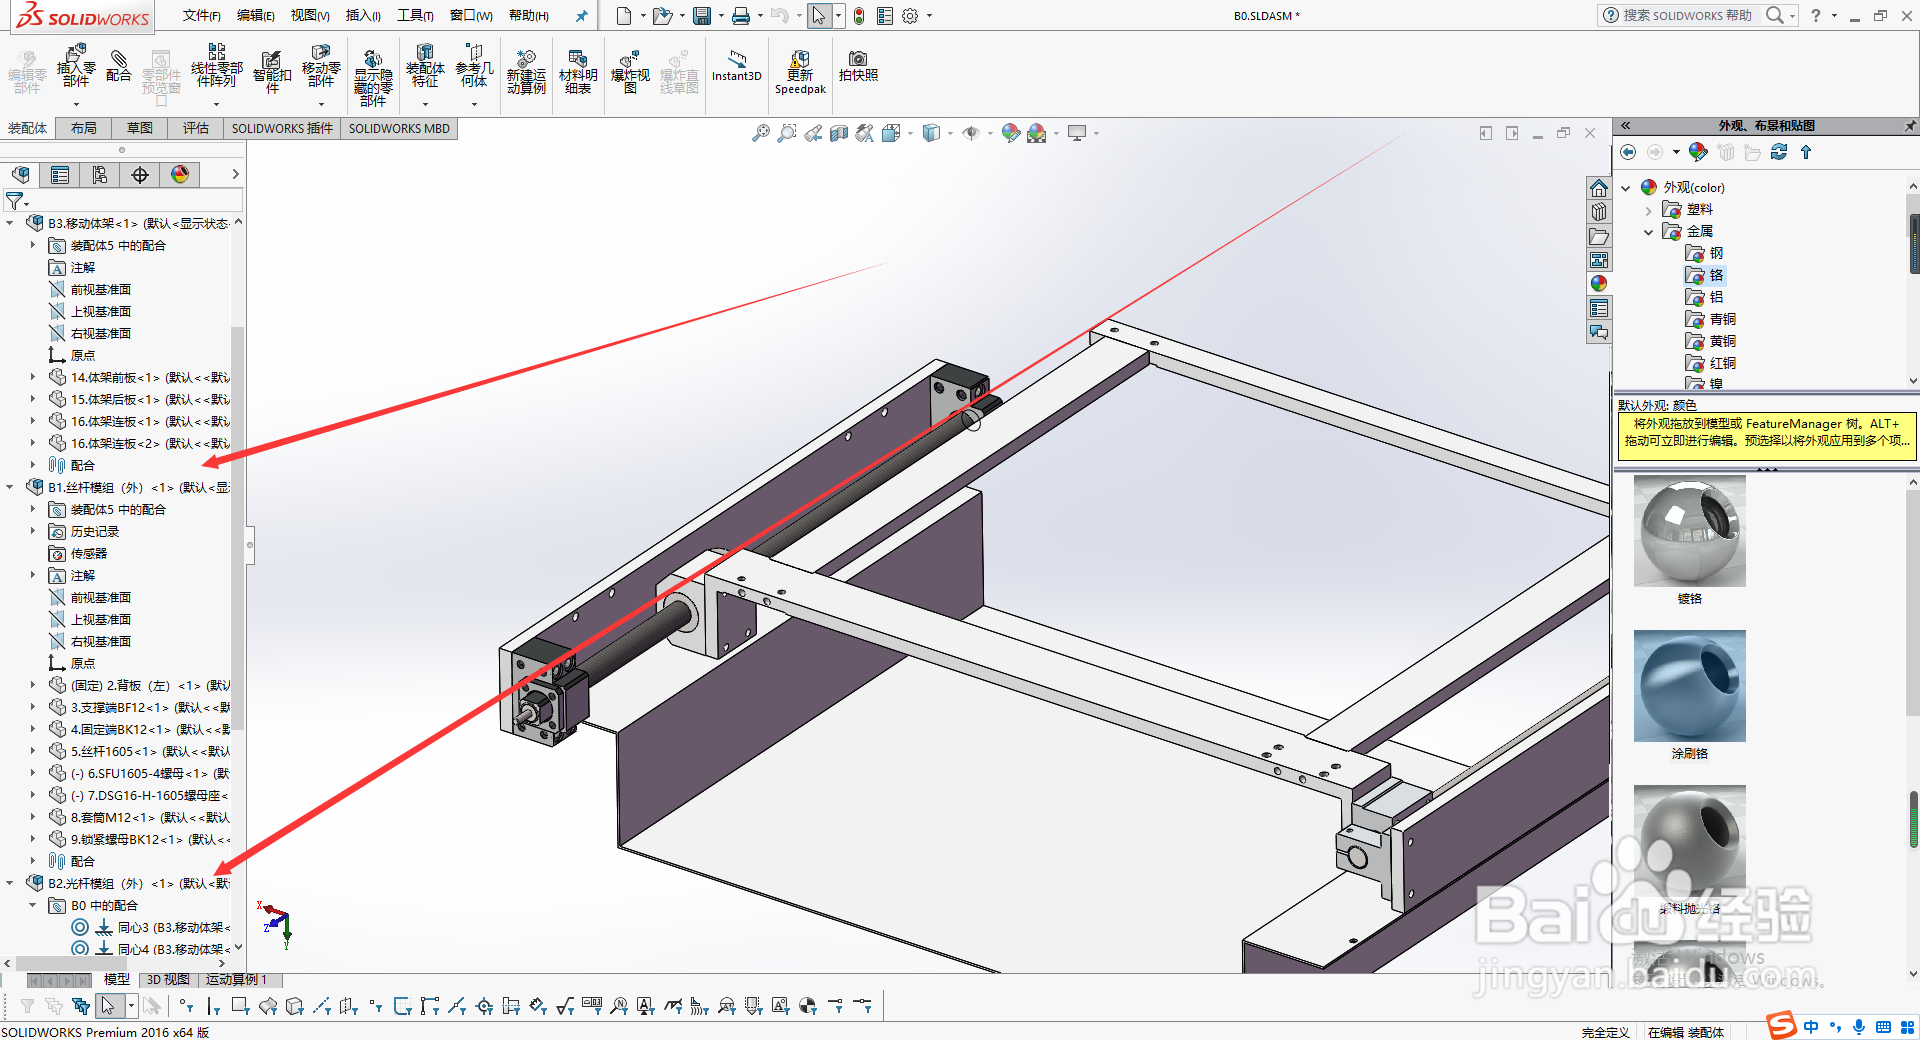
Task: Open the 移动零部件 tool
Action: click(x=321, y=72)
